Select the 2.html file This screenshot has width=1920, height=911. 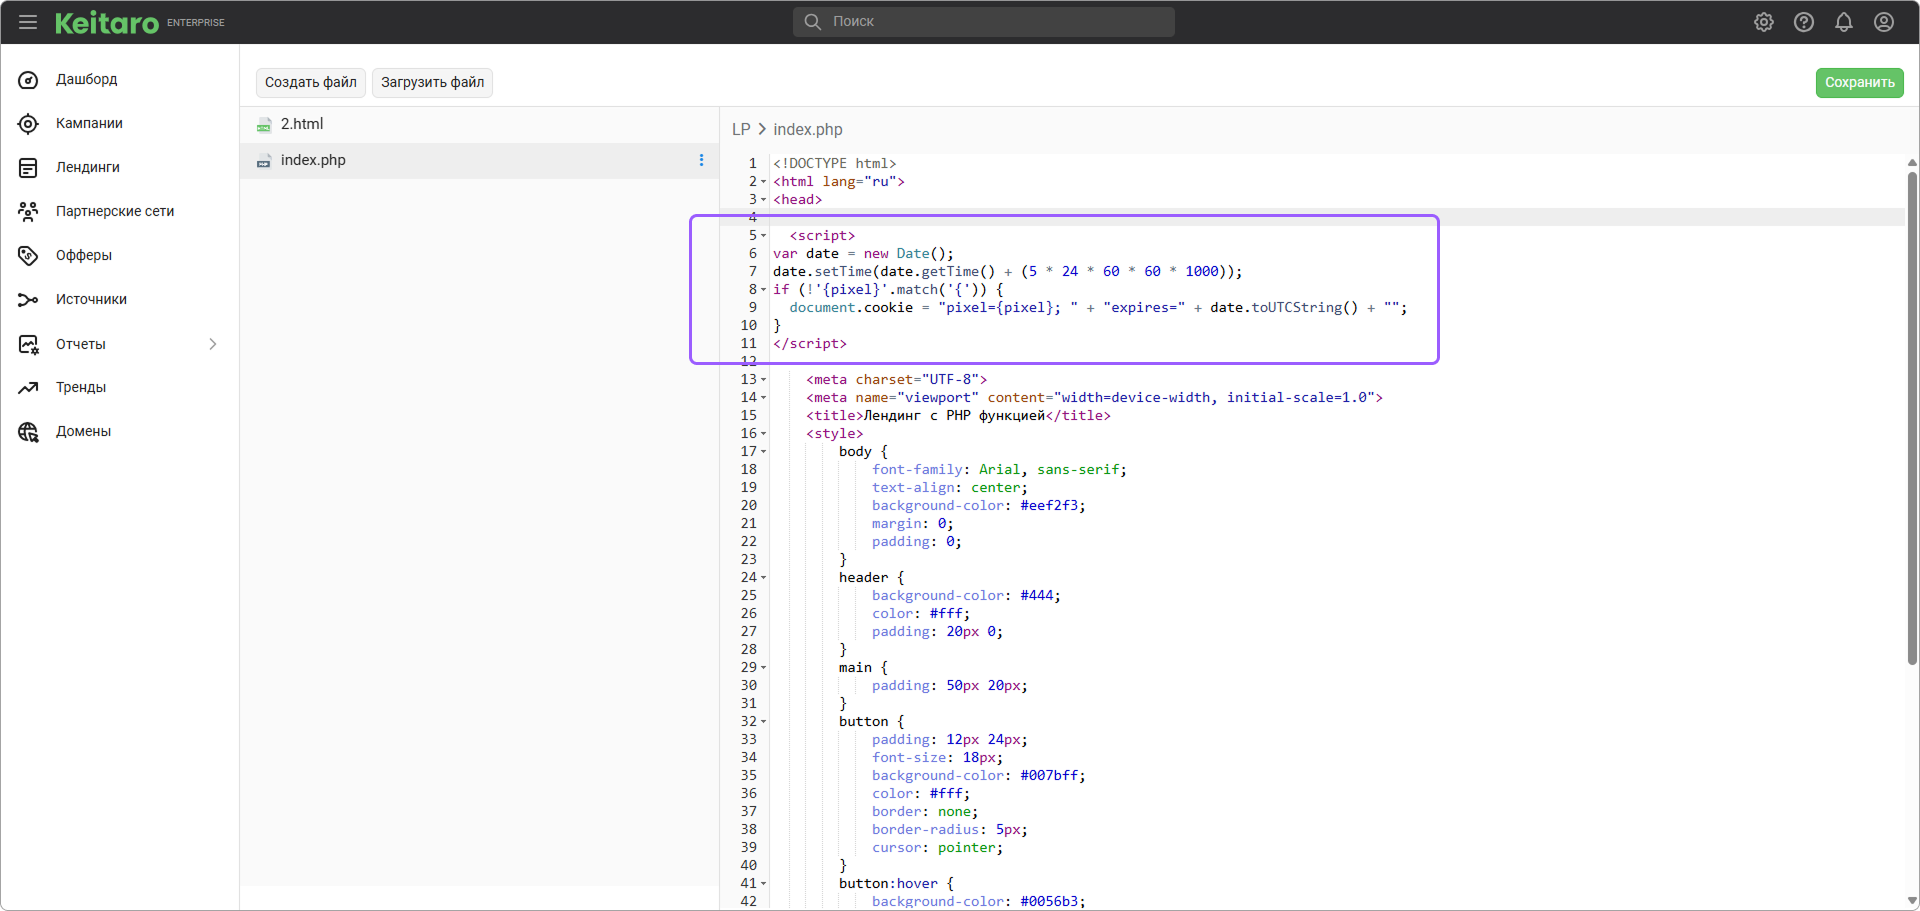(480, 124)
